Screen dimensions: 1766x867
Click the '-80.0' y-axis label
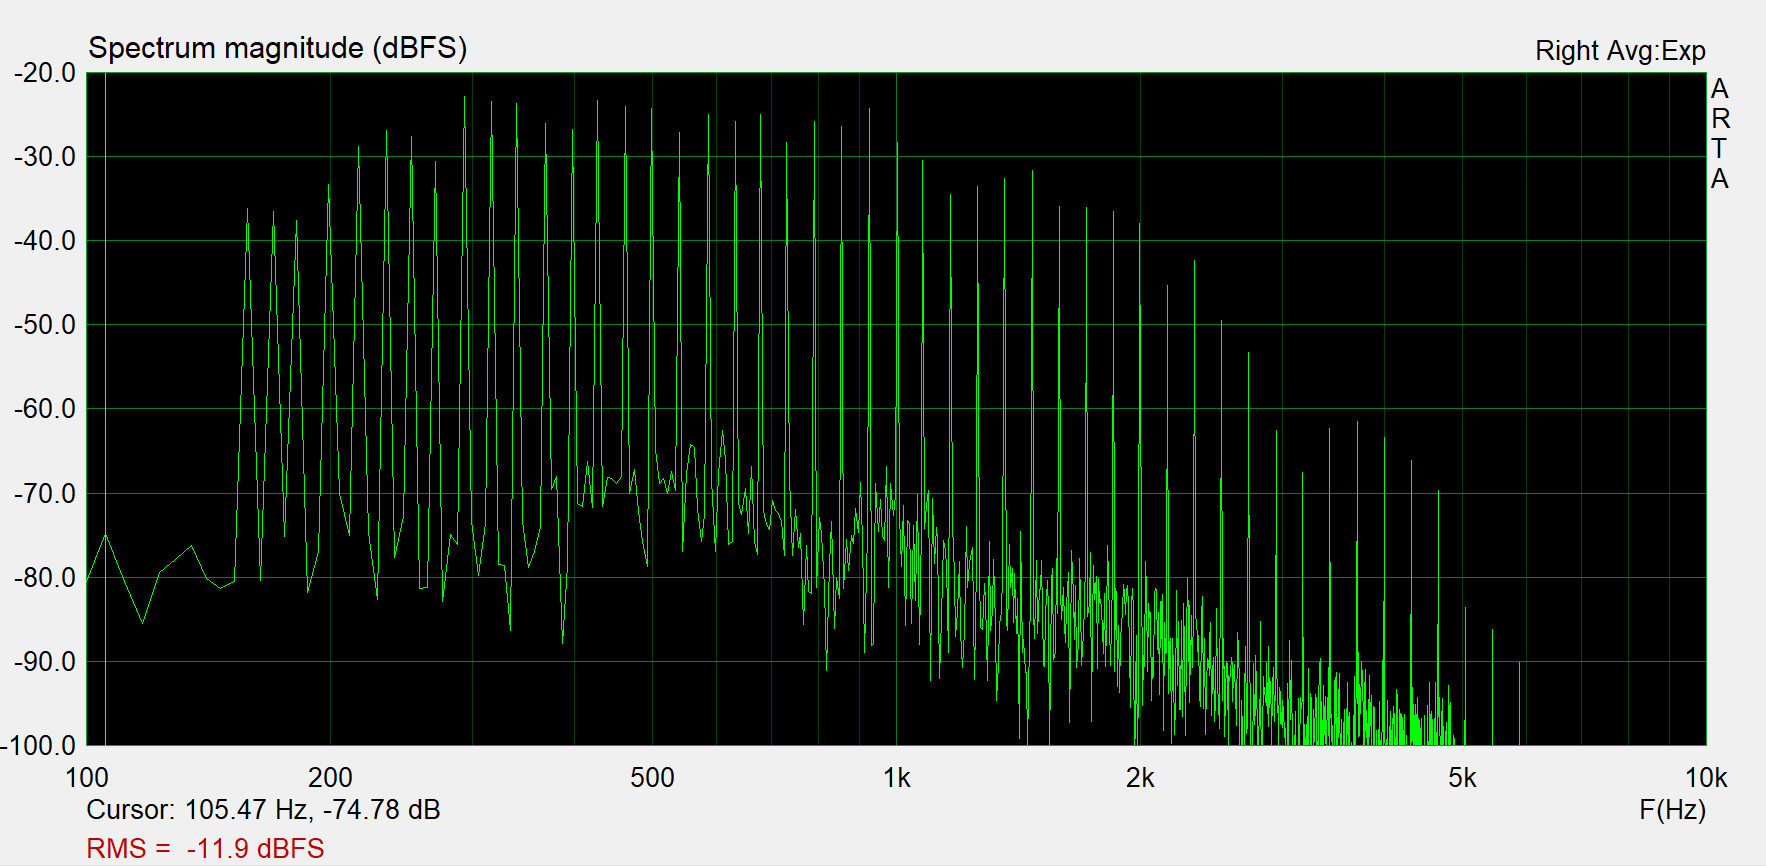(45, 578)
